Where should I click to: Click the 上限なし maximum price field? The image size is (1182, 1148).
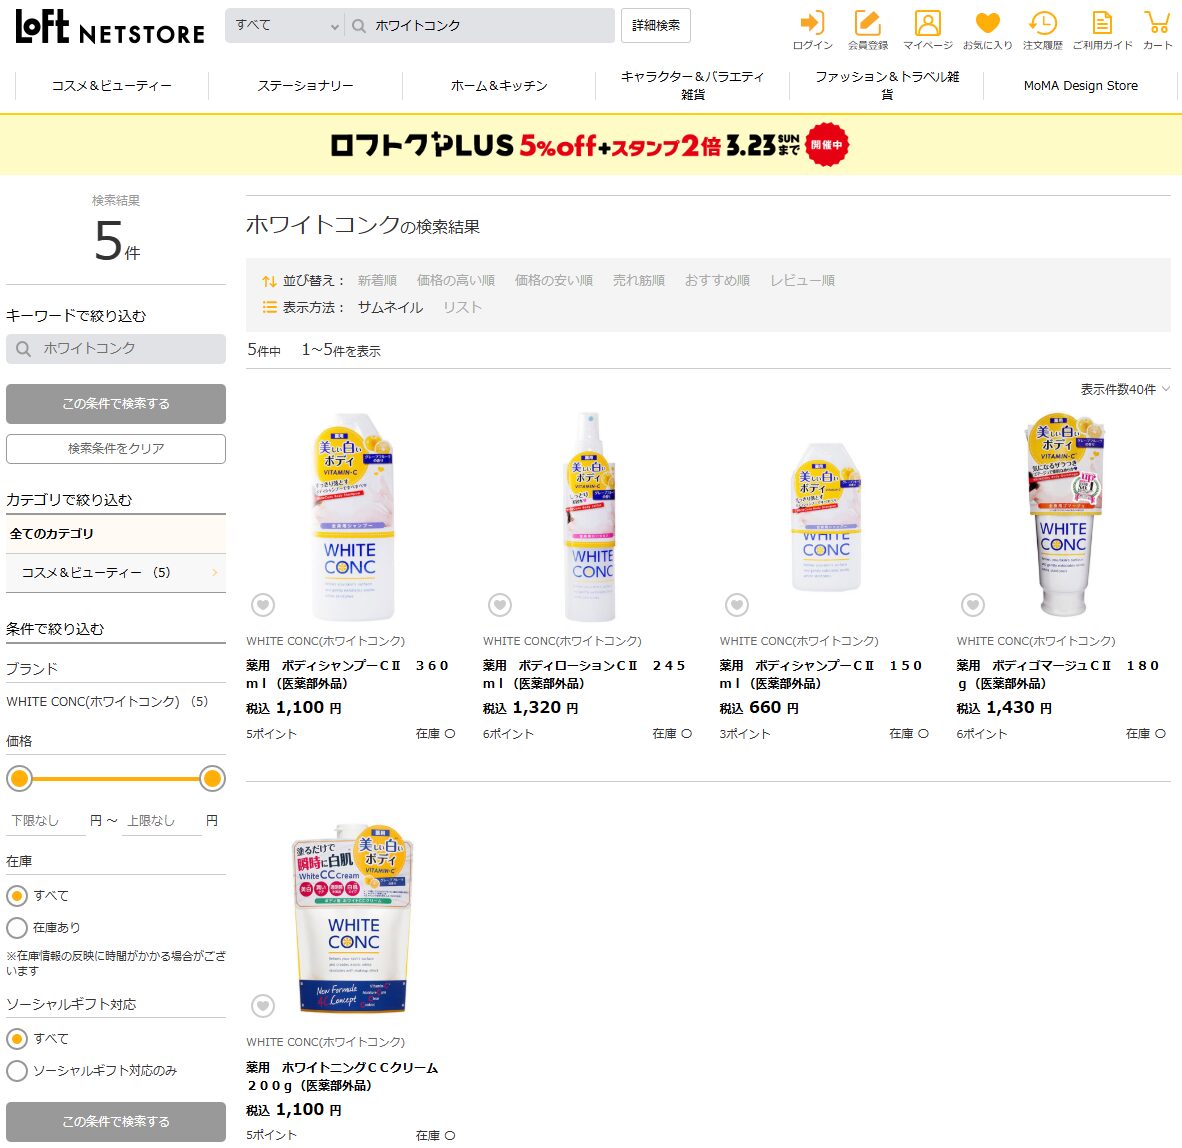pos(161,821)
